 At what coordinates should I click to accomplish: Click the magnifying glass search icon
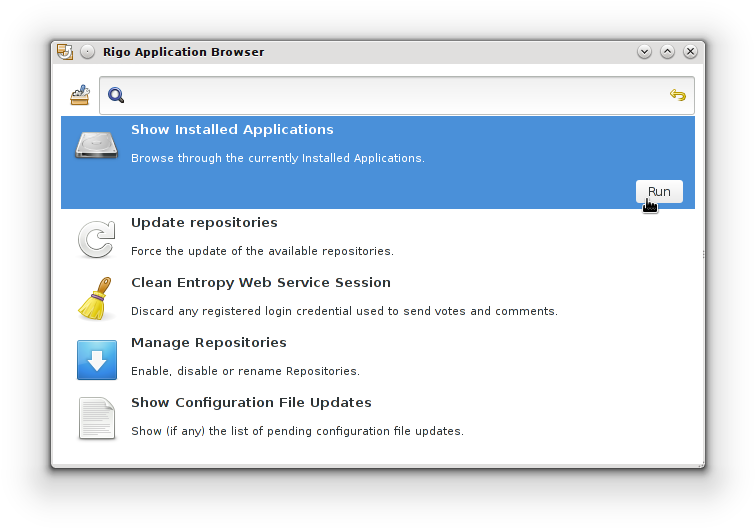(x=116, y=95)
